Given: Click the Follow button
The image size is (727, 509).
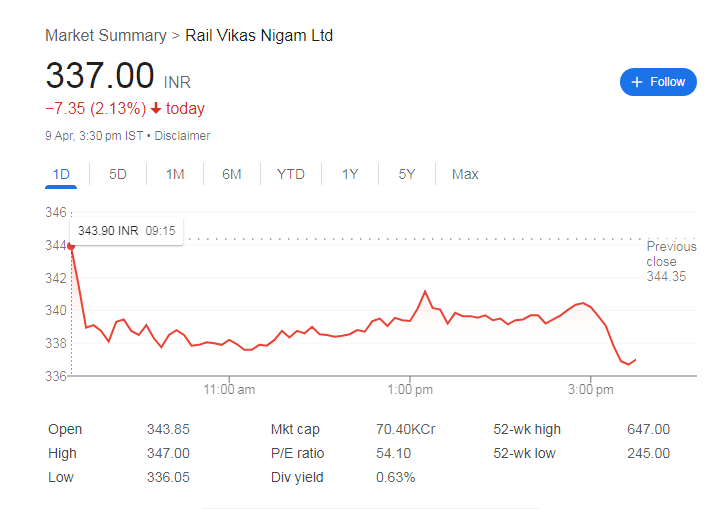Looking at the screenshot, I should coord(658,82).
